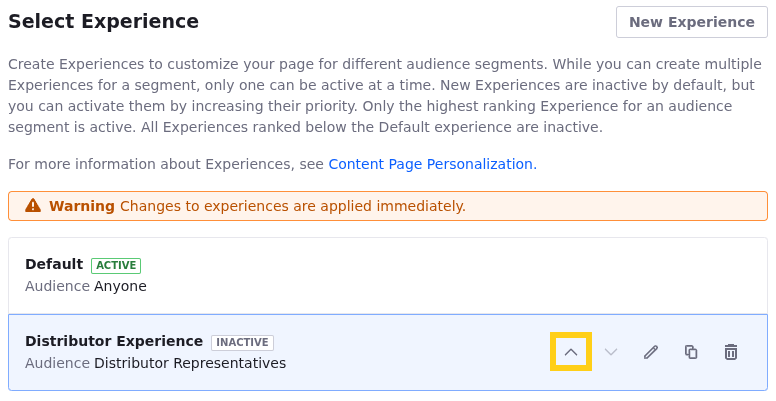Click the green ACTIVE status badge

coord(116,265)
